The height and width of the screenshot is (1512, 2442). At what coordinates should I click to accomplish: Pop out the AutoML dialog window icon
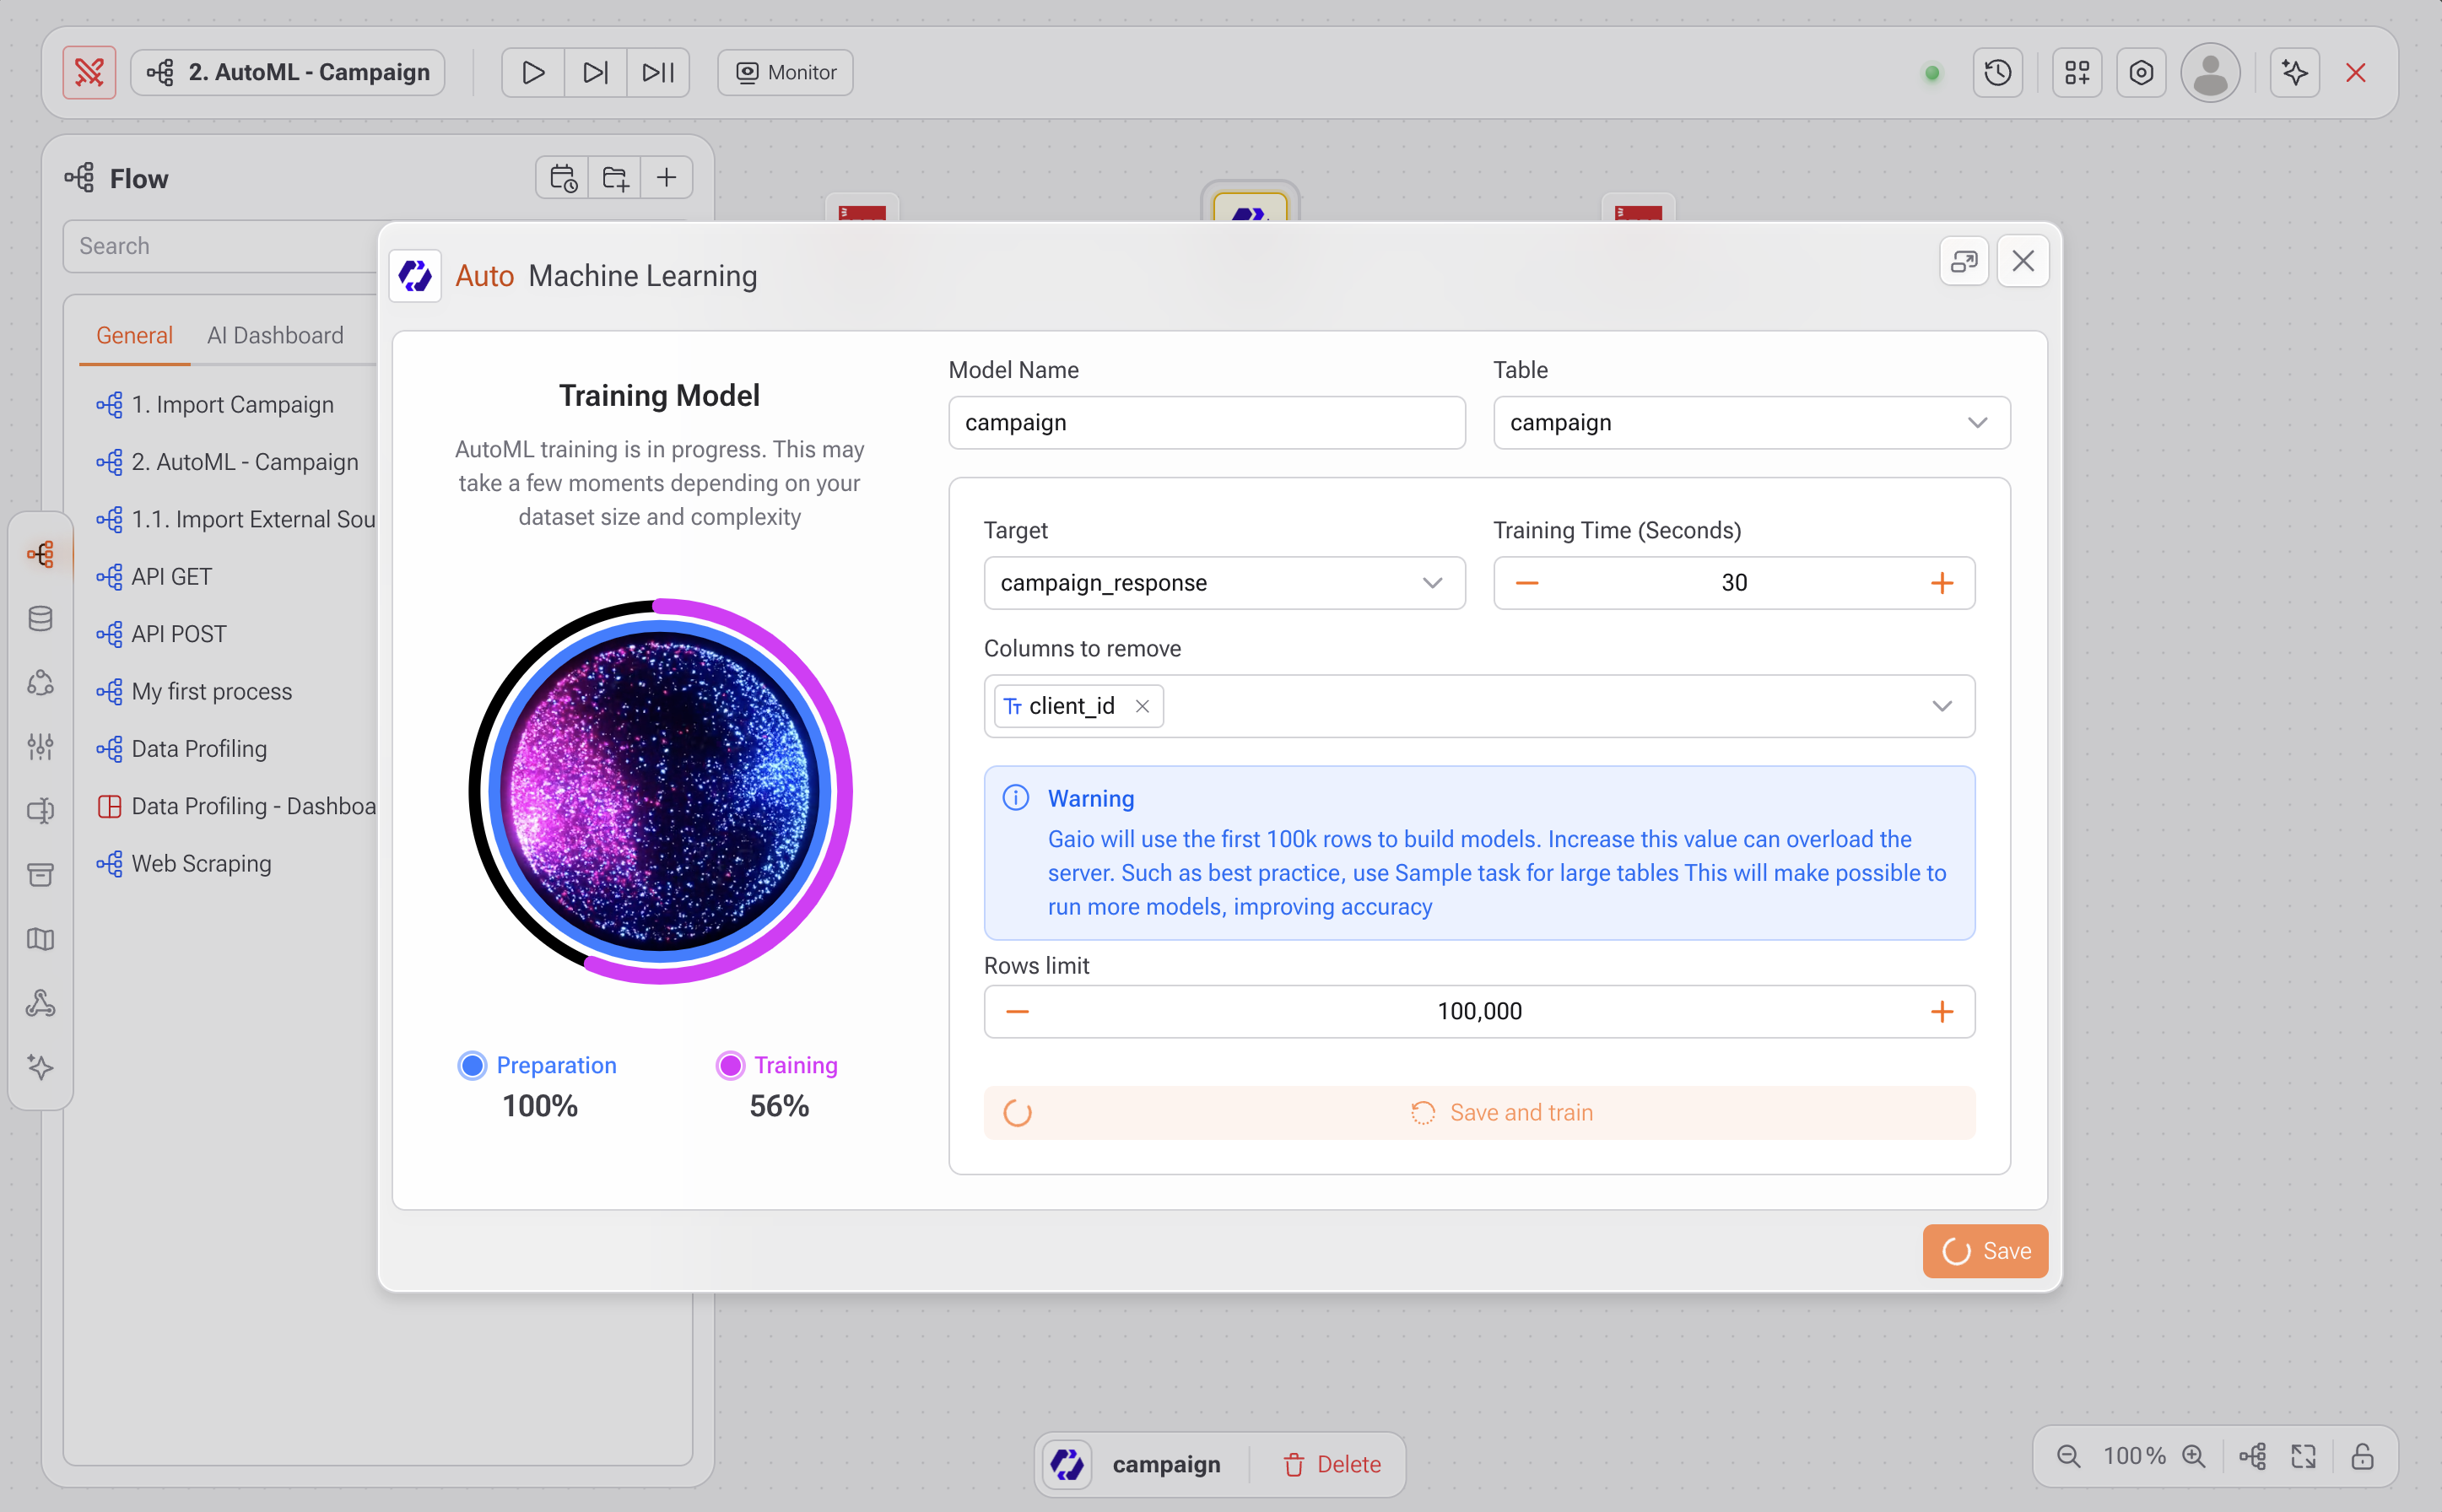pos(1963,261)
